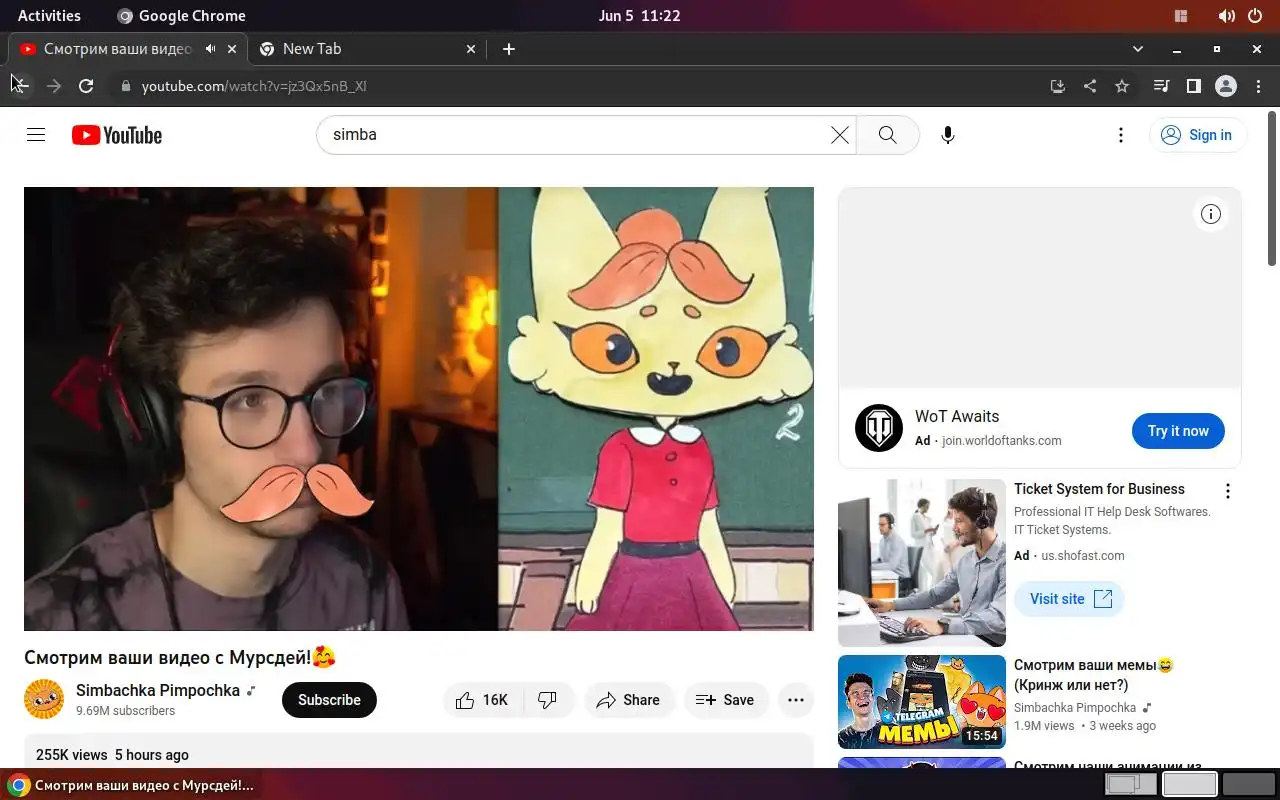Click the video player to pause
This screenshot has height=800, width=1280.
point(419,409)
